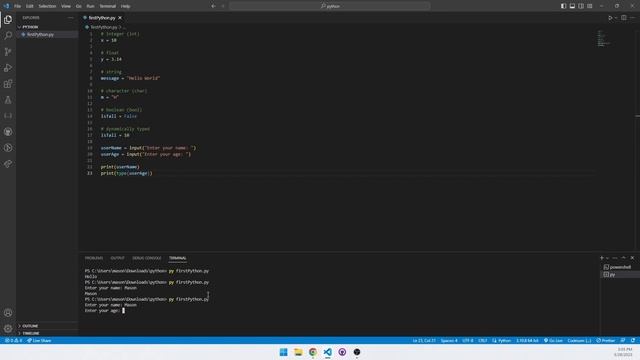Click the CRLF line ending indicator
This screenshot has width=640, height=360.
point(482,340)
